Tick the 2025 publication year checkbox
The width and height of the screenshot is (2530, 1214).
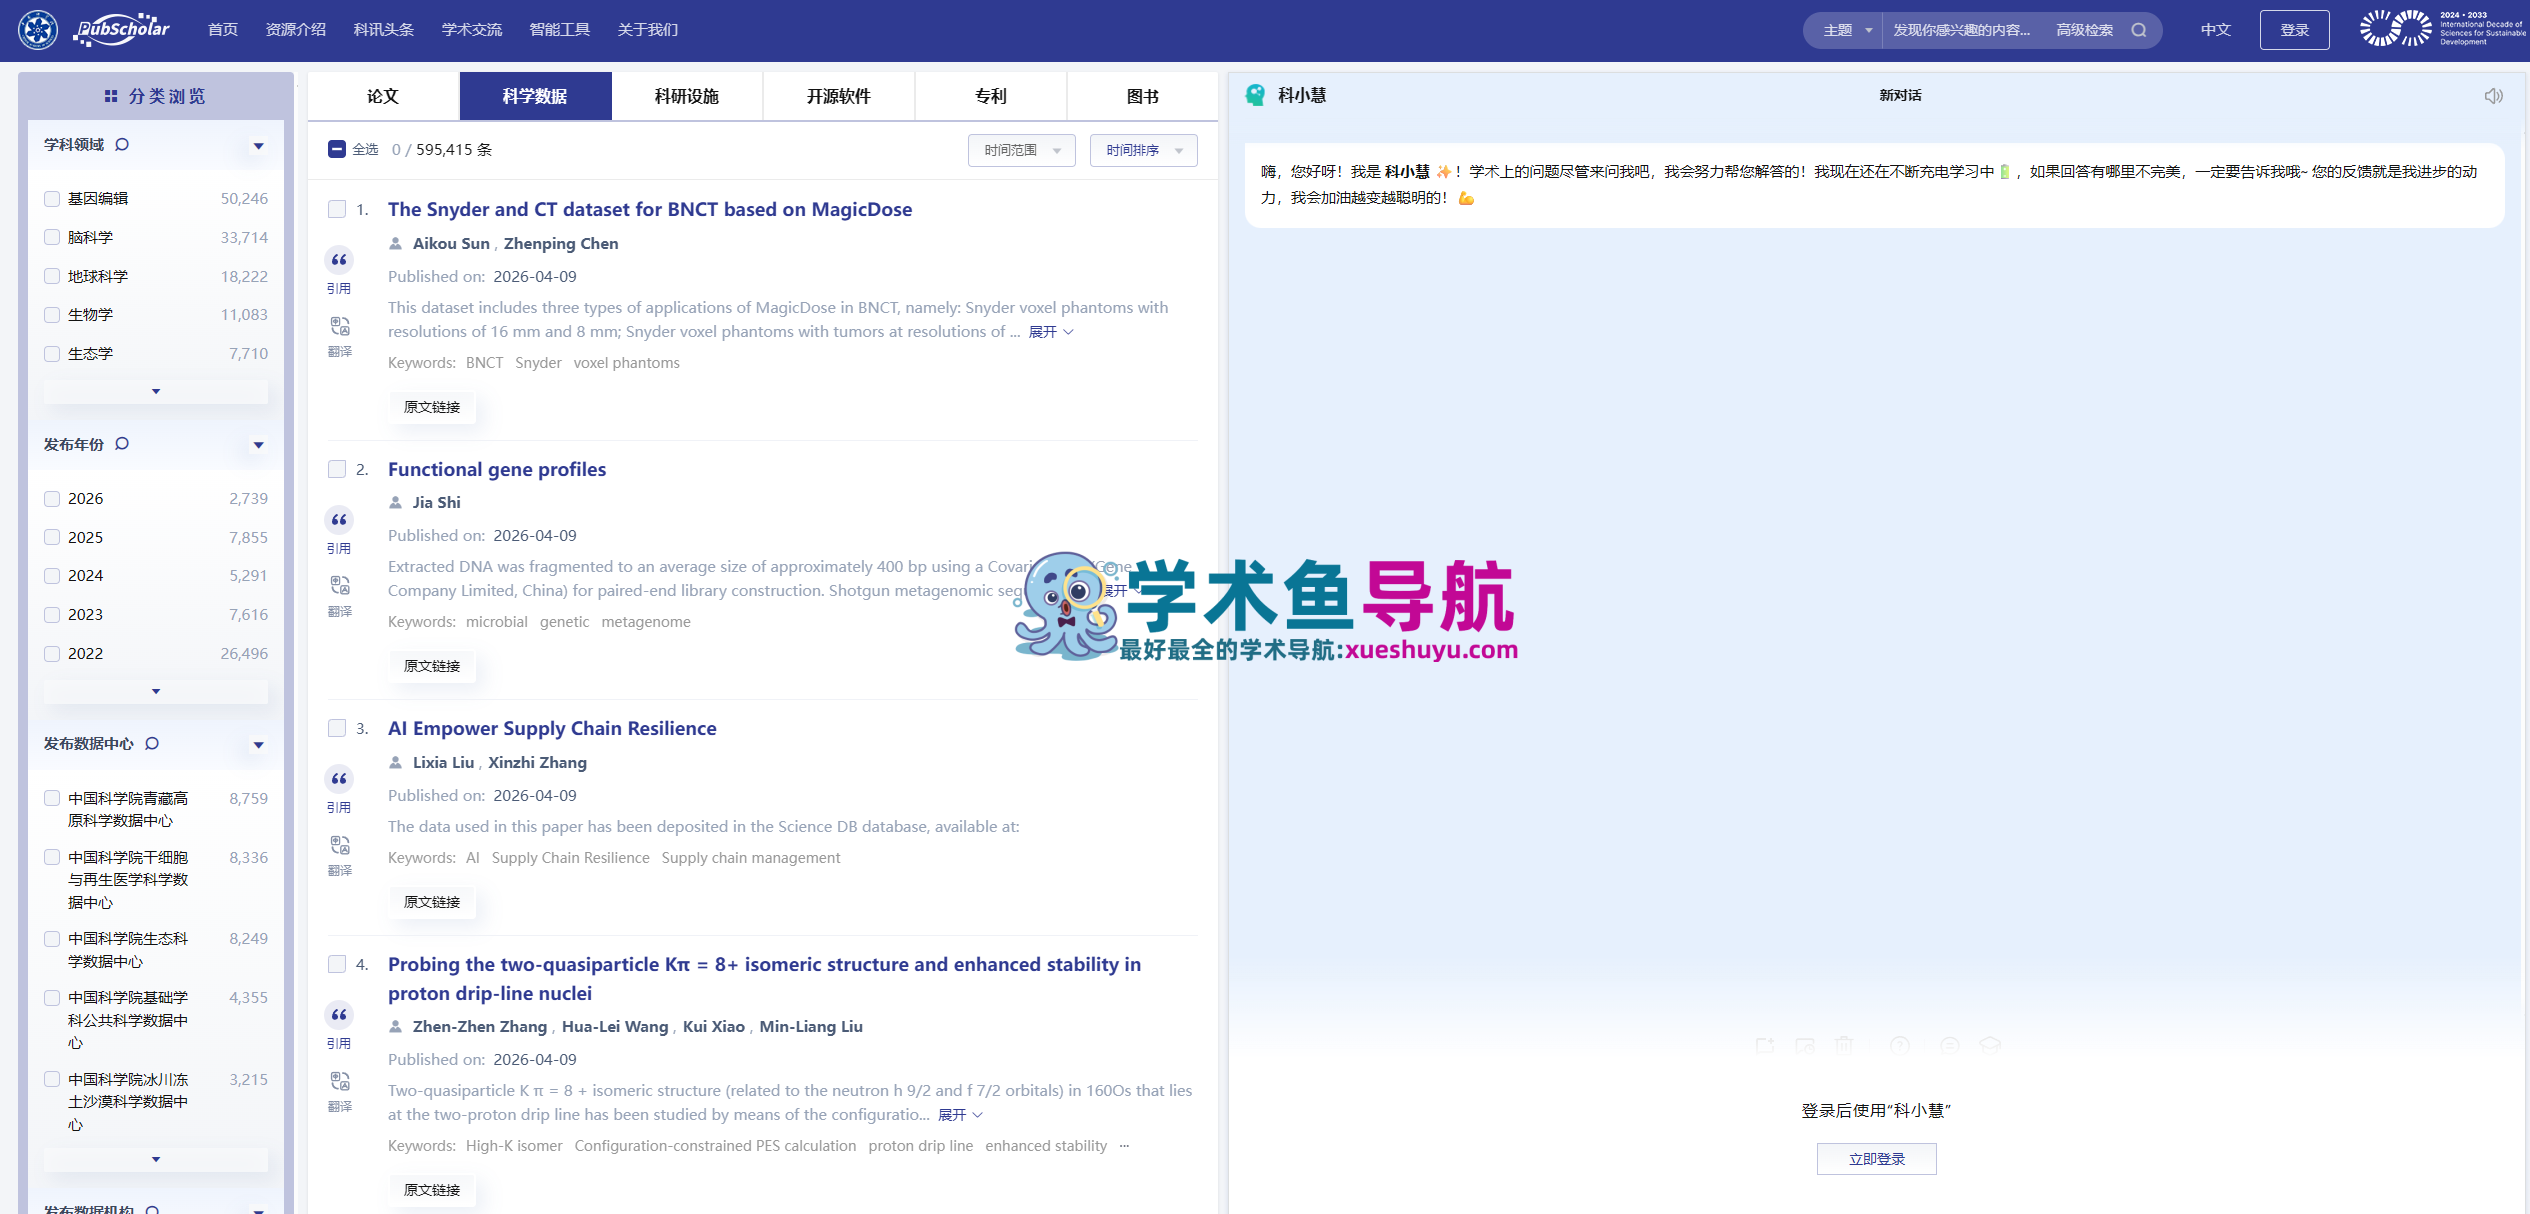pos(52,538)
